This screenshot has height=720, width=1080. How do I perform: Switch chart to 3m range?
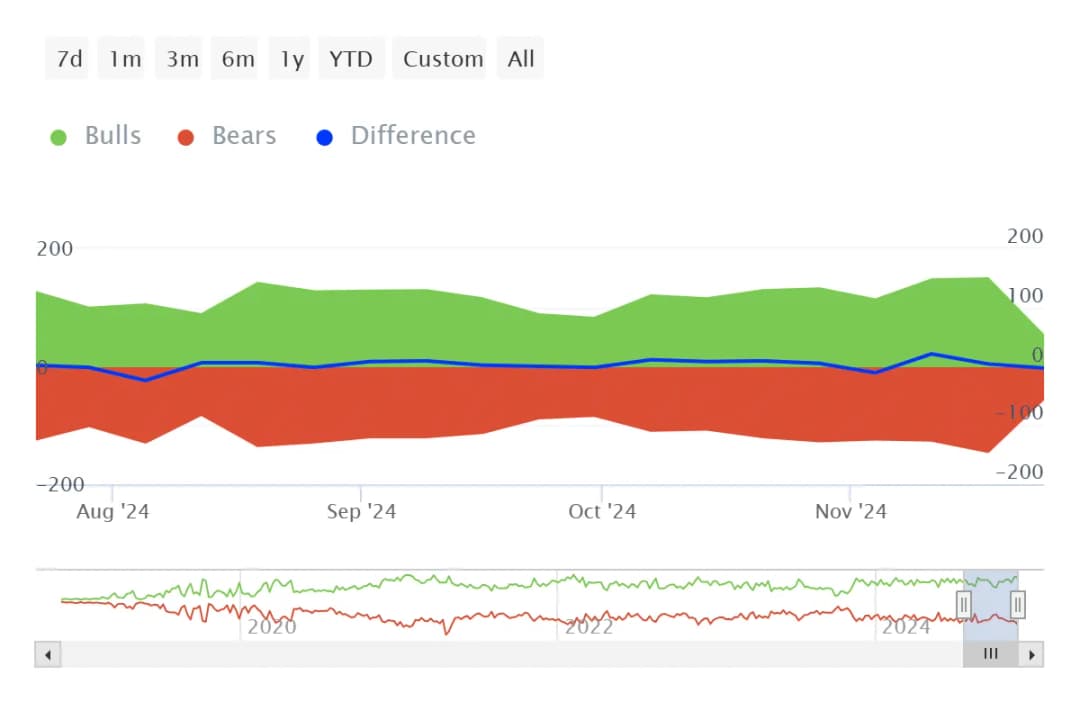[x=182, y=59]
